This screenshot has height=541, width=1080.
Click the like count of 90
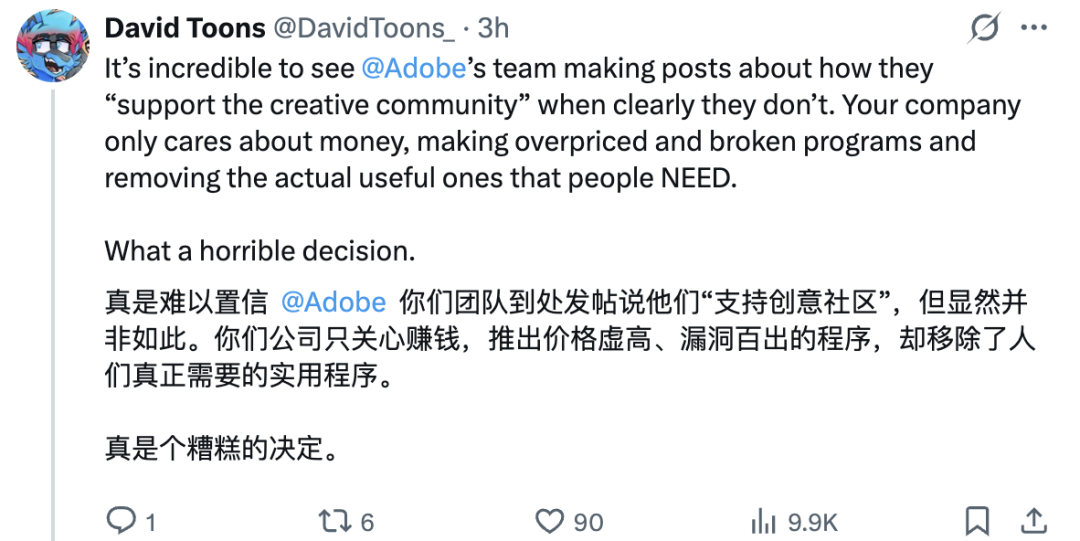point(588,522)
